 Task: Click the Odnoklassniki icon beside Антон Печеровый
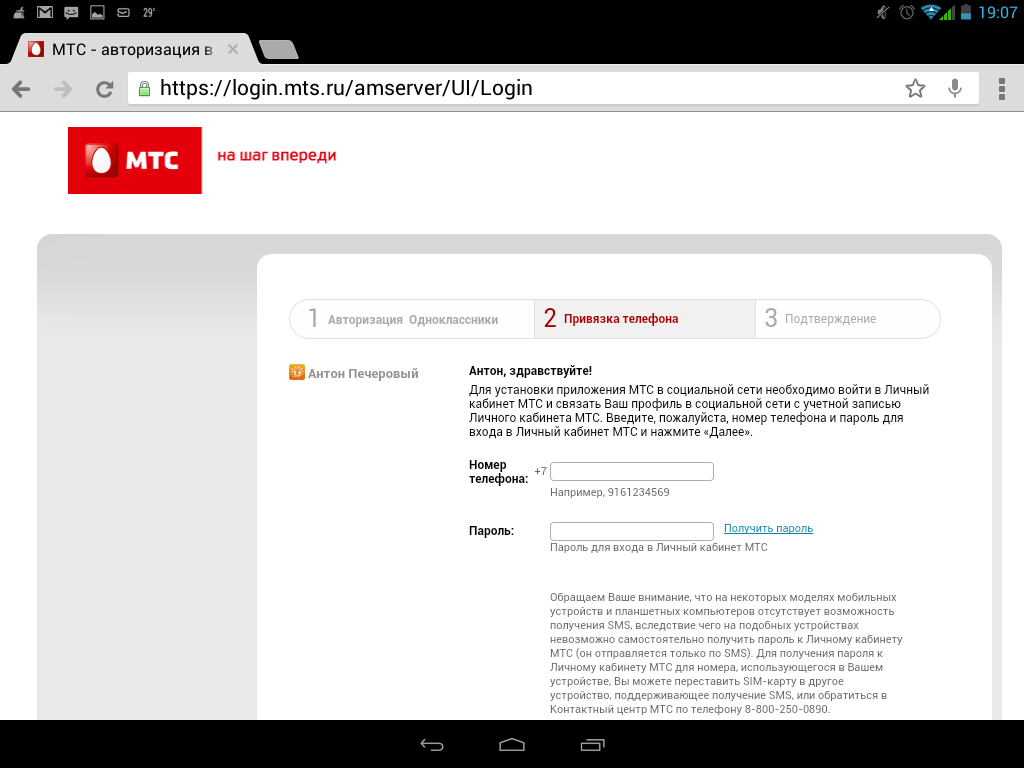click(x=296, y=372)
